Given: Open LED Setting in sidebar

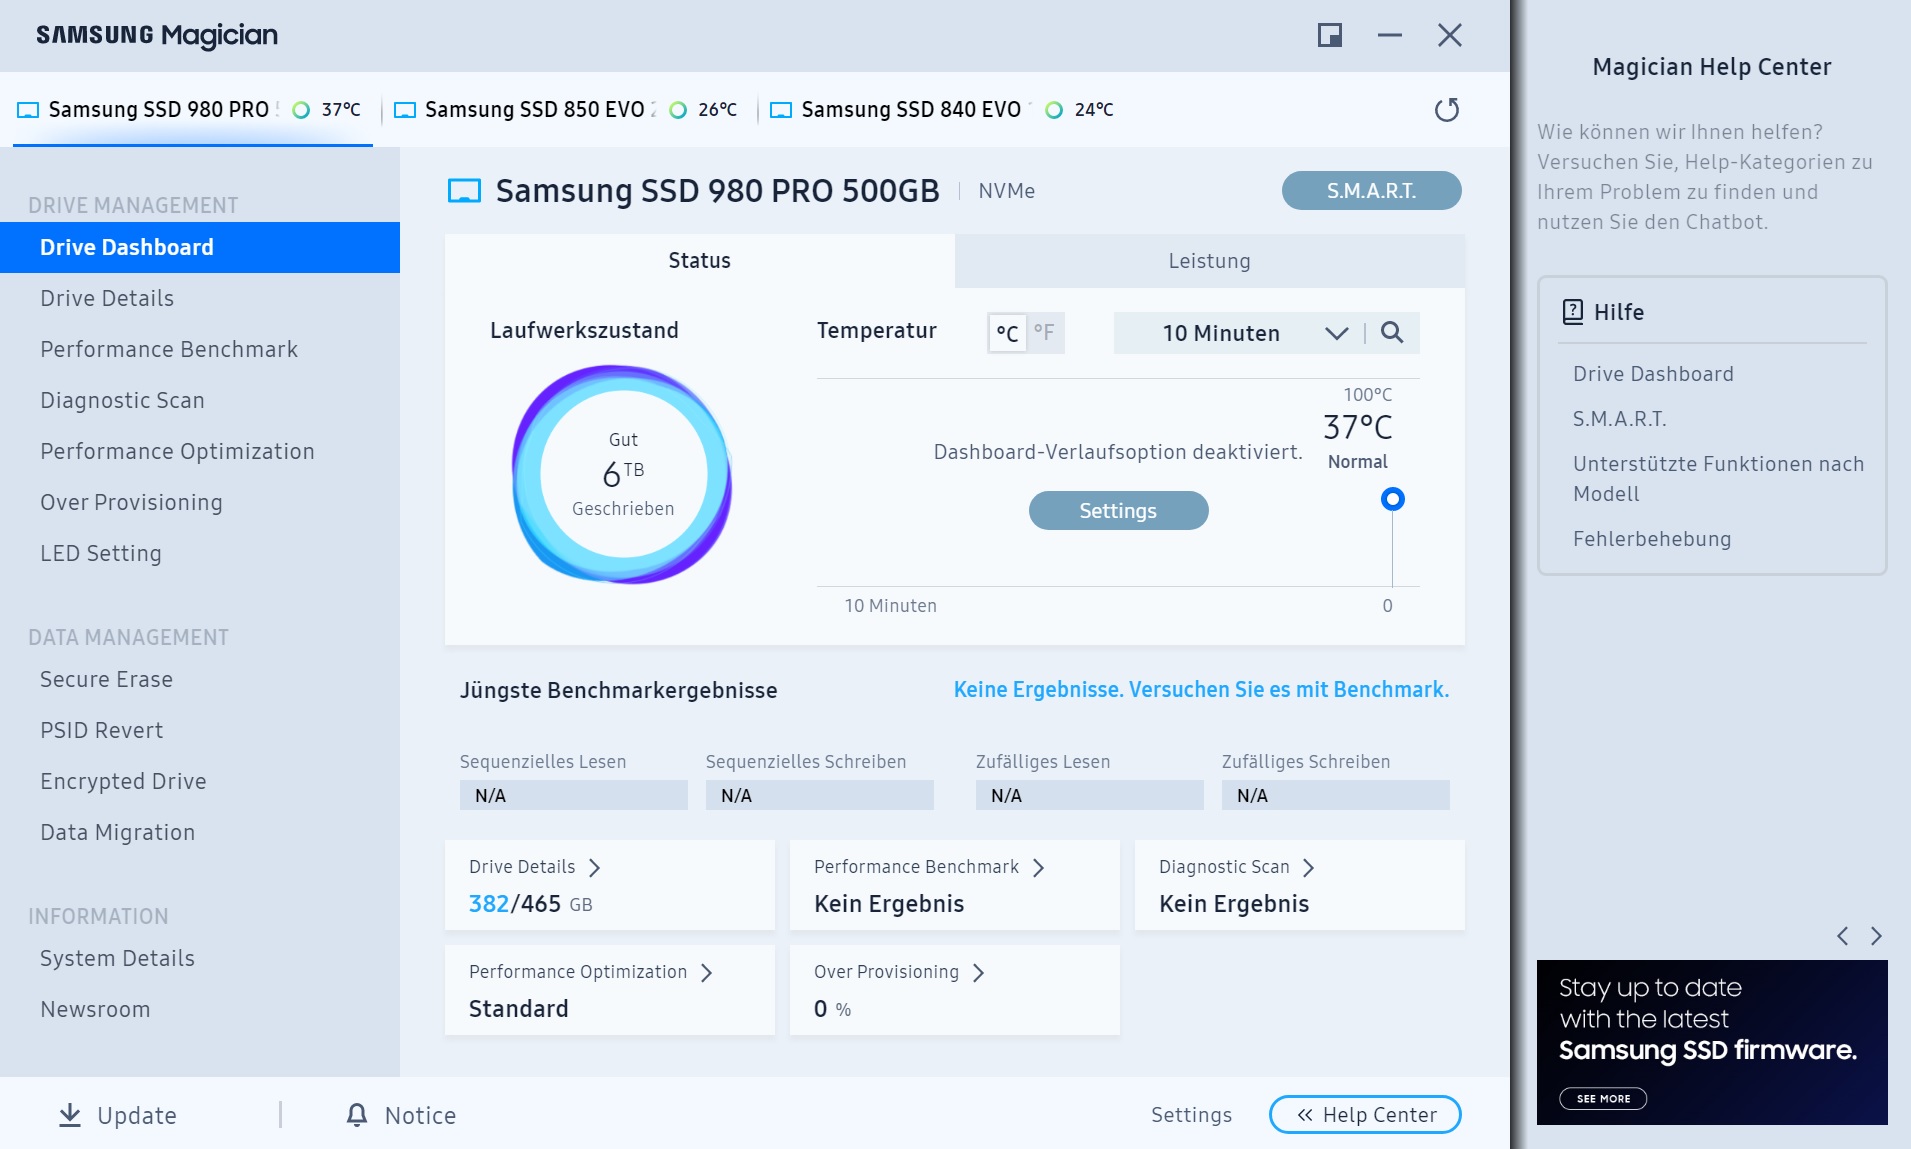Looking at the screenshot, I should (200, 553).
